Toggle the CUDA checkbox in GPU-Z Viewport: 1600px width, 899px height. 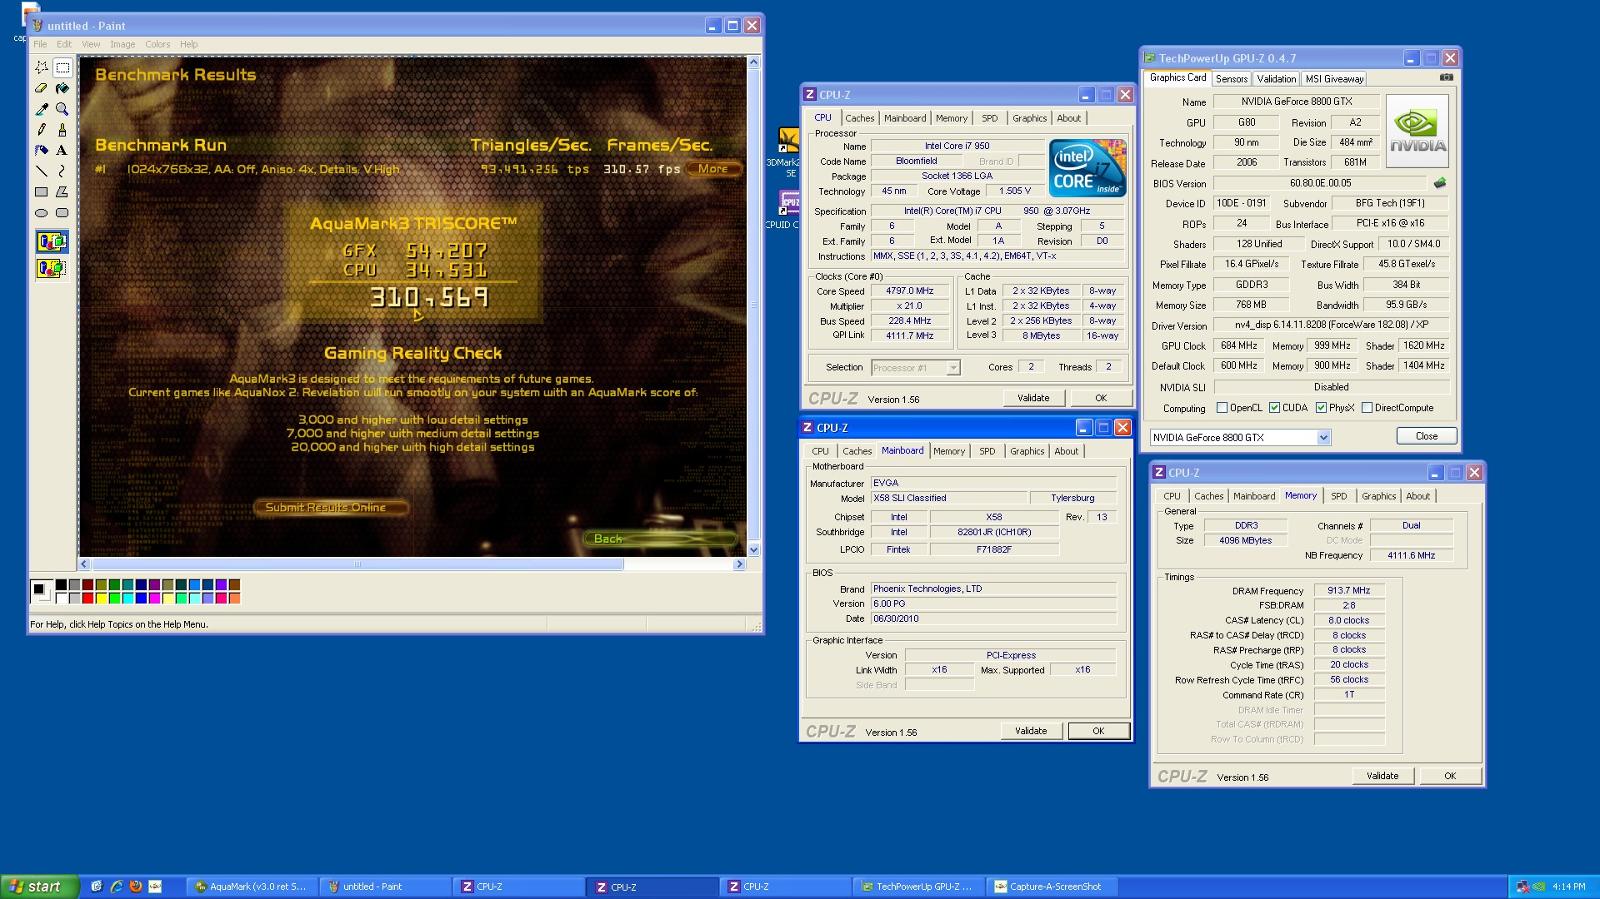coord(1274,408)
